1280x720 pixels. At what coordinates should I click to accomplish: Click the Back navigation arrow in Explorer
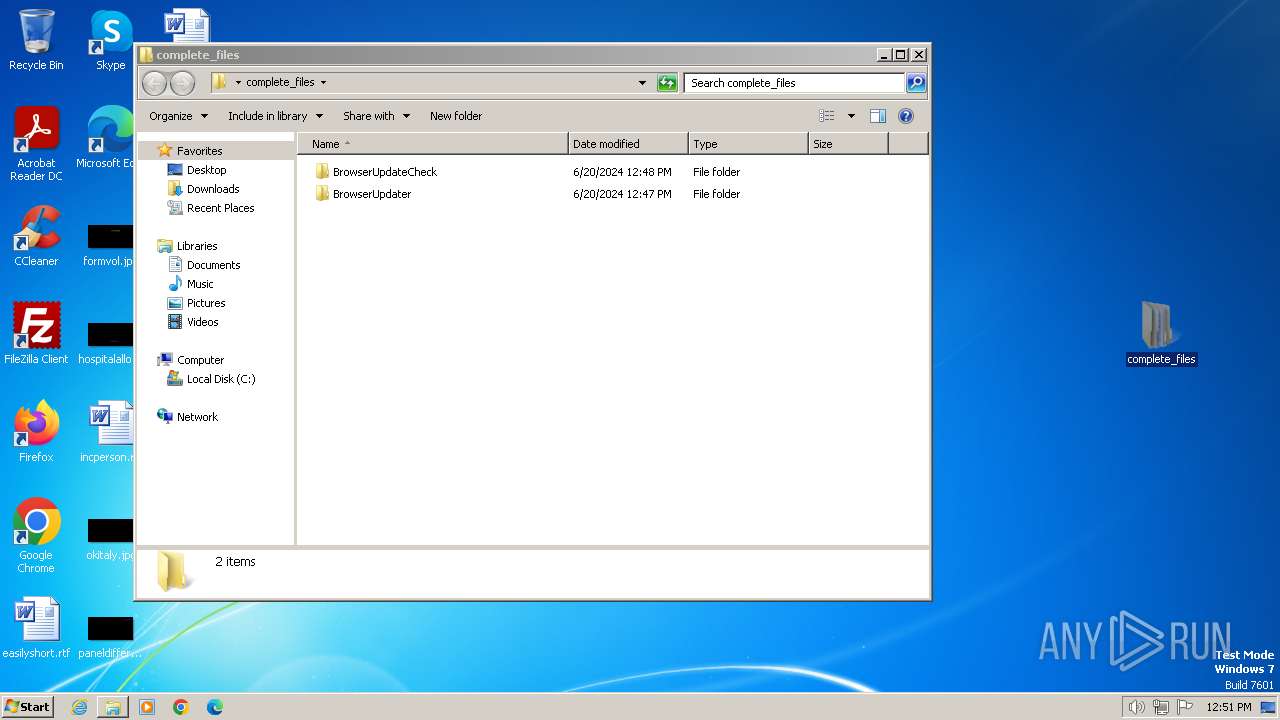click(154, 83)
